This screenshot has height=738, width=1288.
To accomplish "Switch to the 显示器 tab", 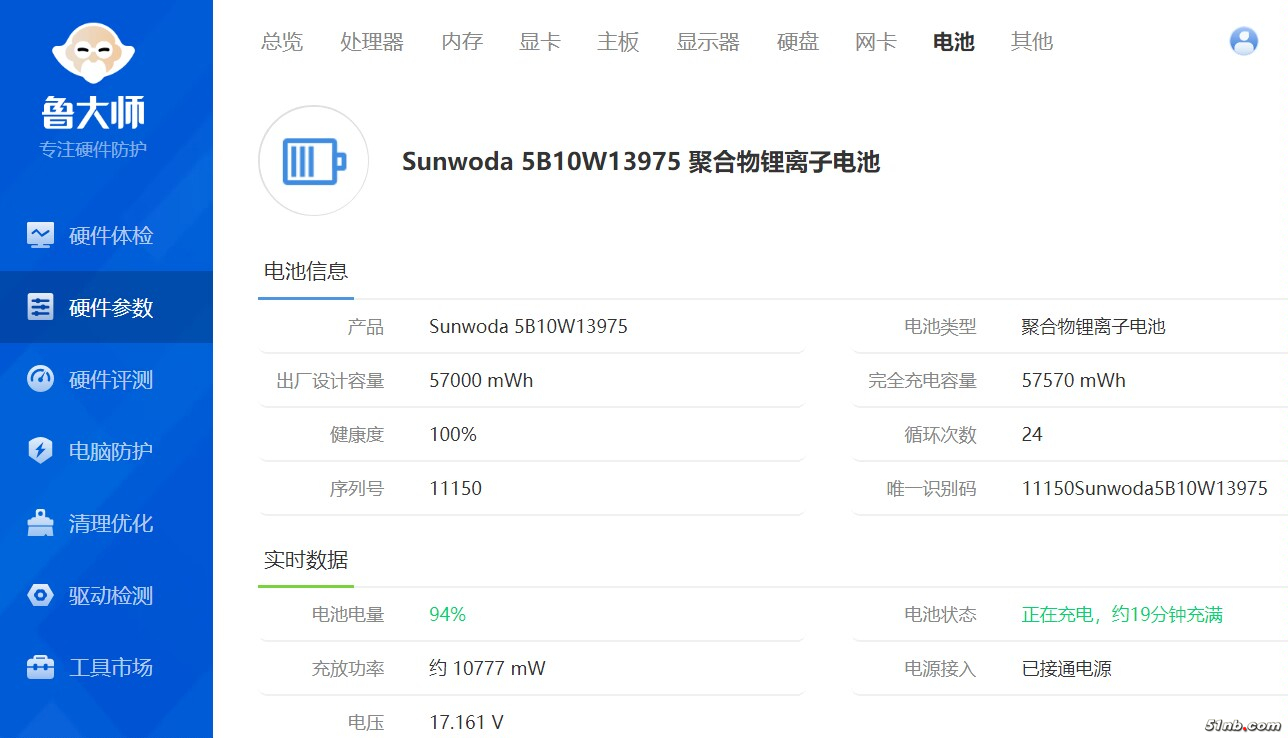I will tap(708, 42).
